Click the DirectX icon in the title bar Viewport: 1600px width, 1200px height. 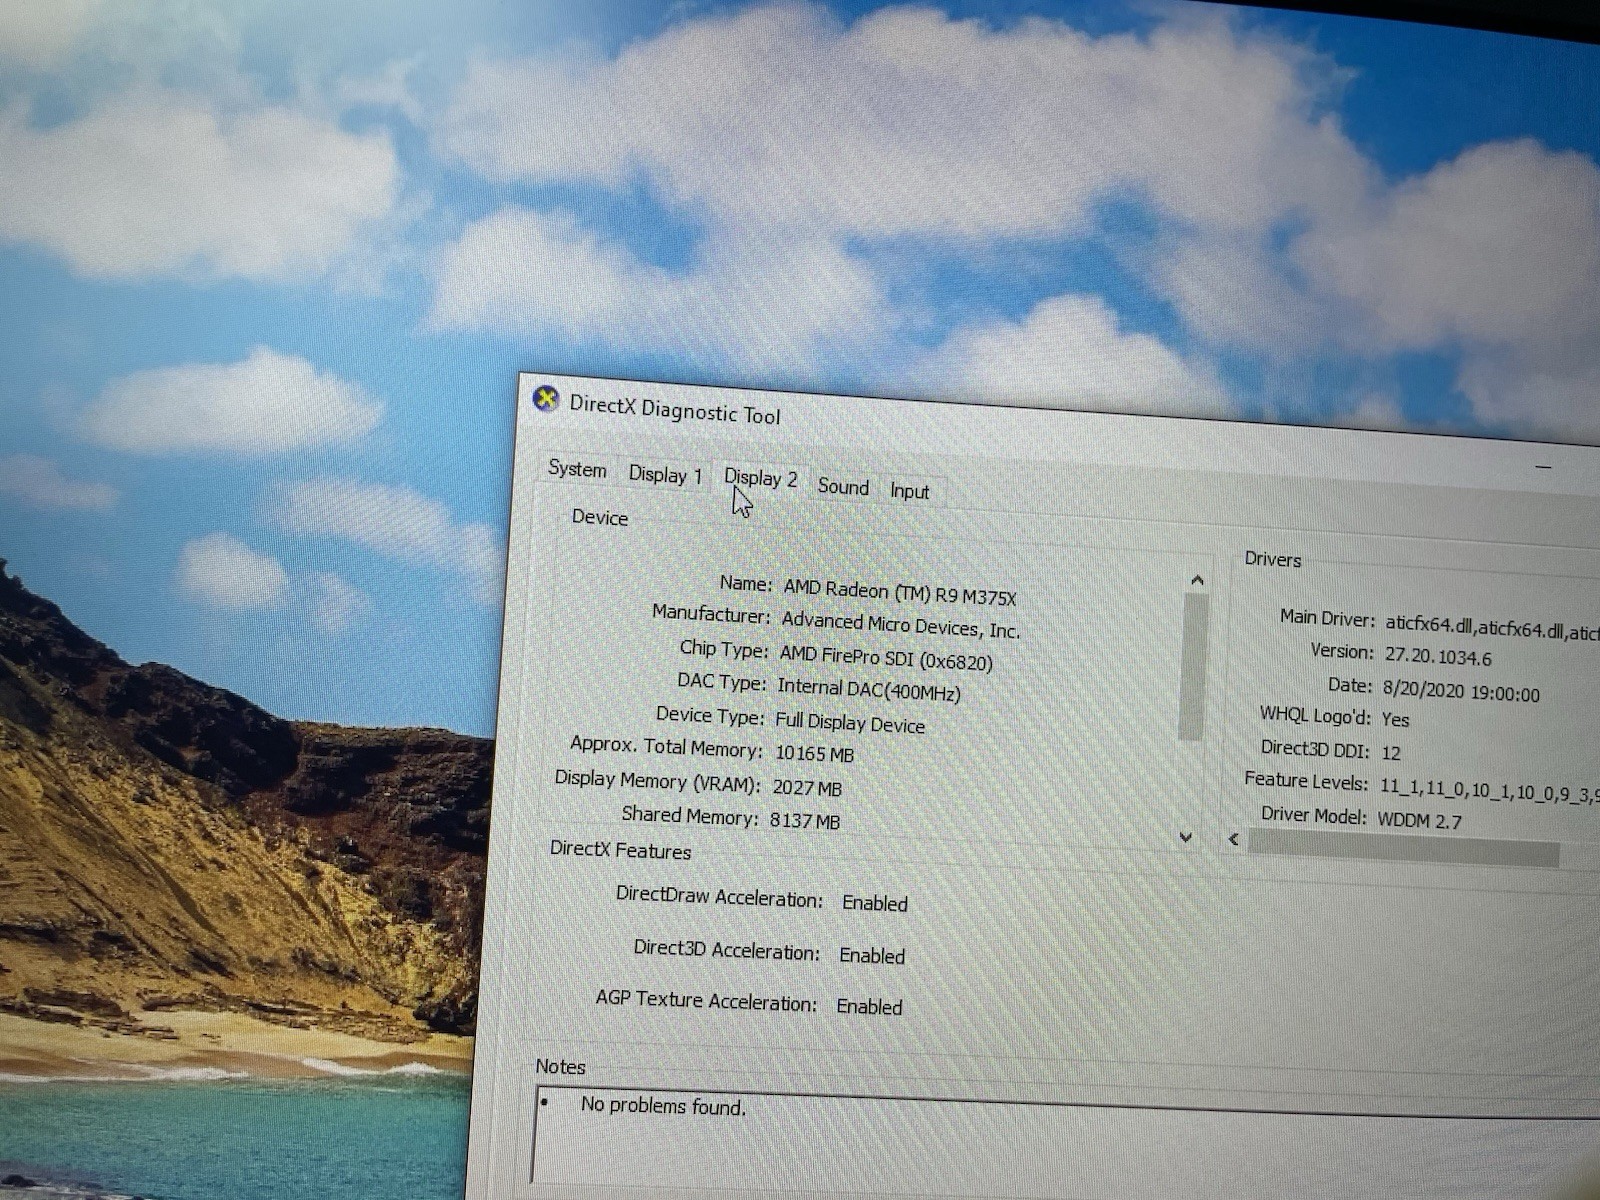click(x=545, y=400)
